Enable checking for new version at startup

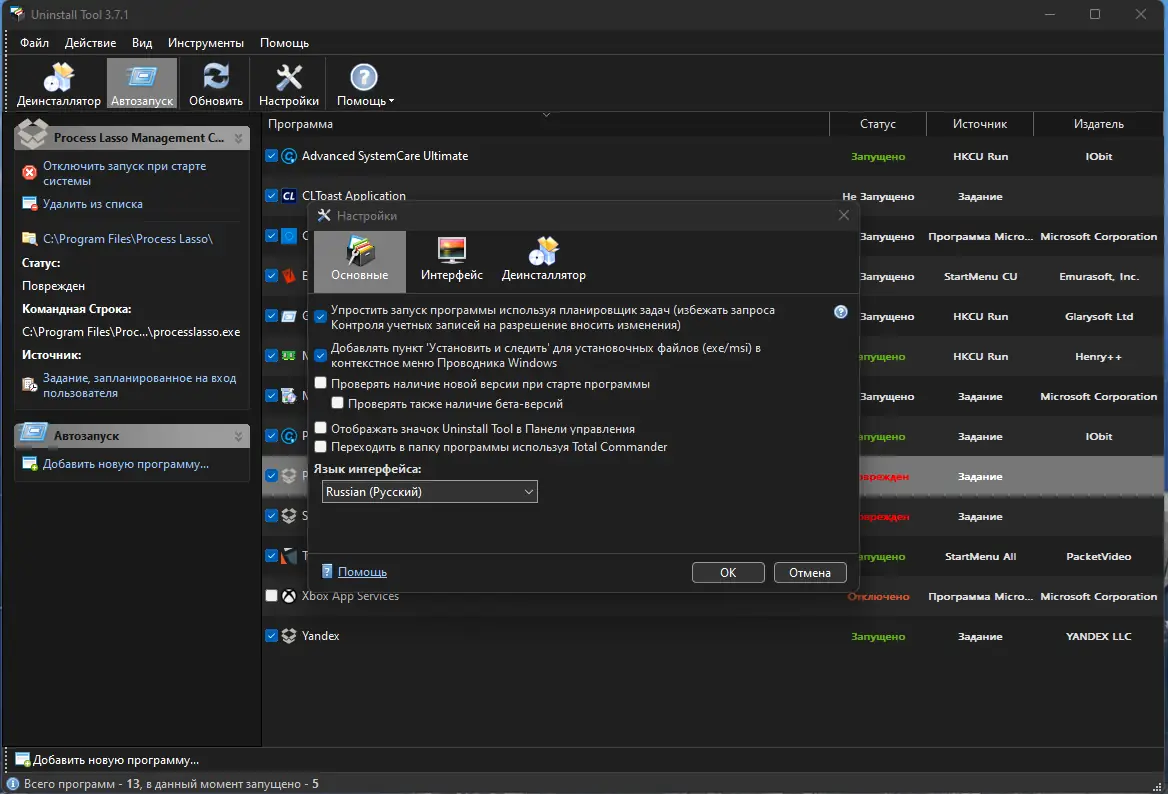point(320,383)
